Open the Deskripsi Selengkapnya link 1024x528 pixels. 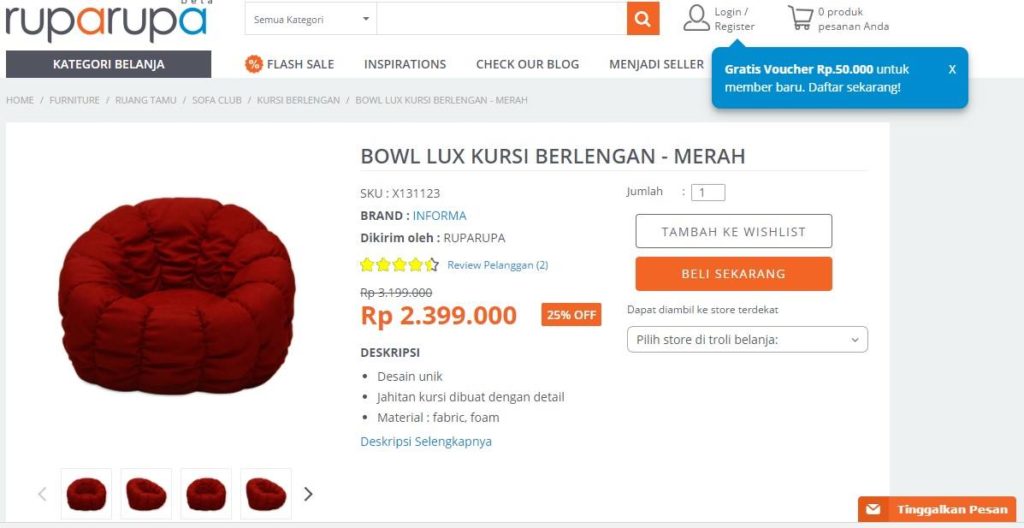pos(426,441)
